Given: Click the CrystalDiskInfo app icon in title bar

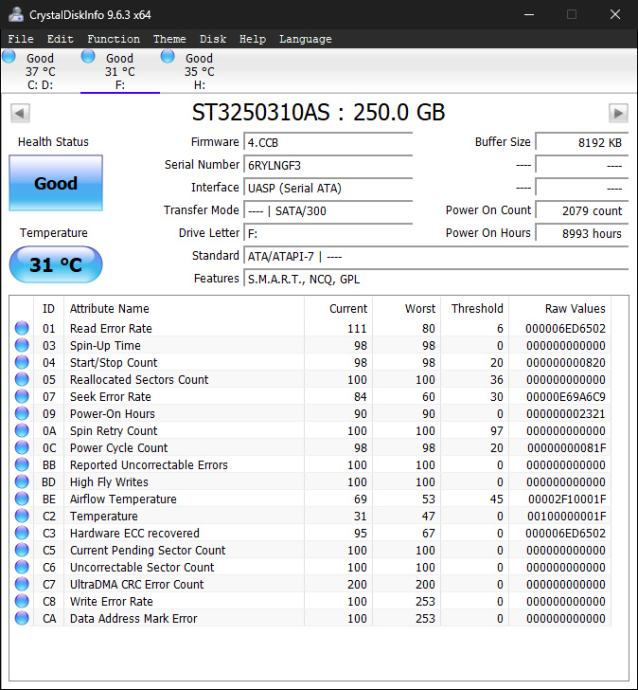Looking at the screenshot, I should click(x=16, y=14).
